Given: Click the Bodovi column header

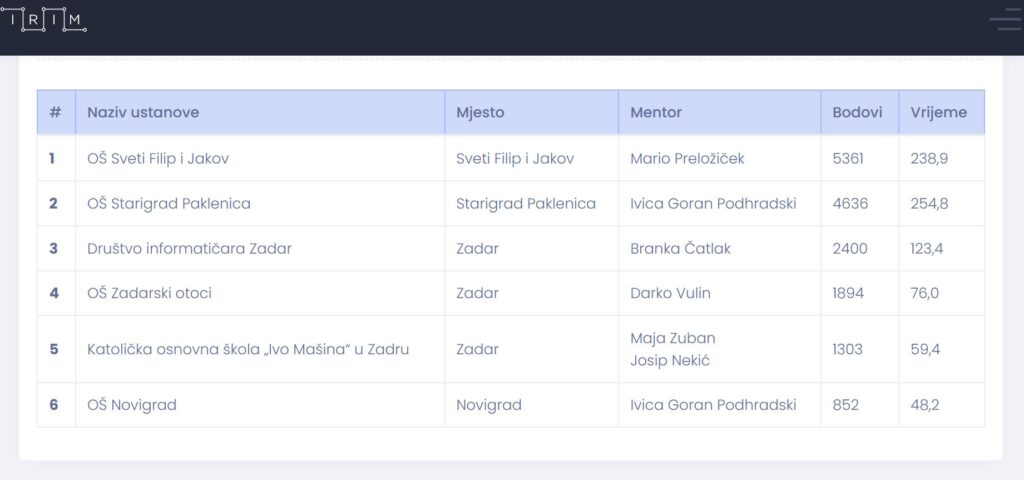Looking at the screenshot, I should click(x=857, y=112).
